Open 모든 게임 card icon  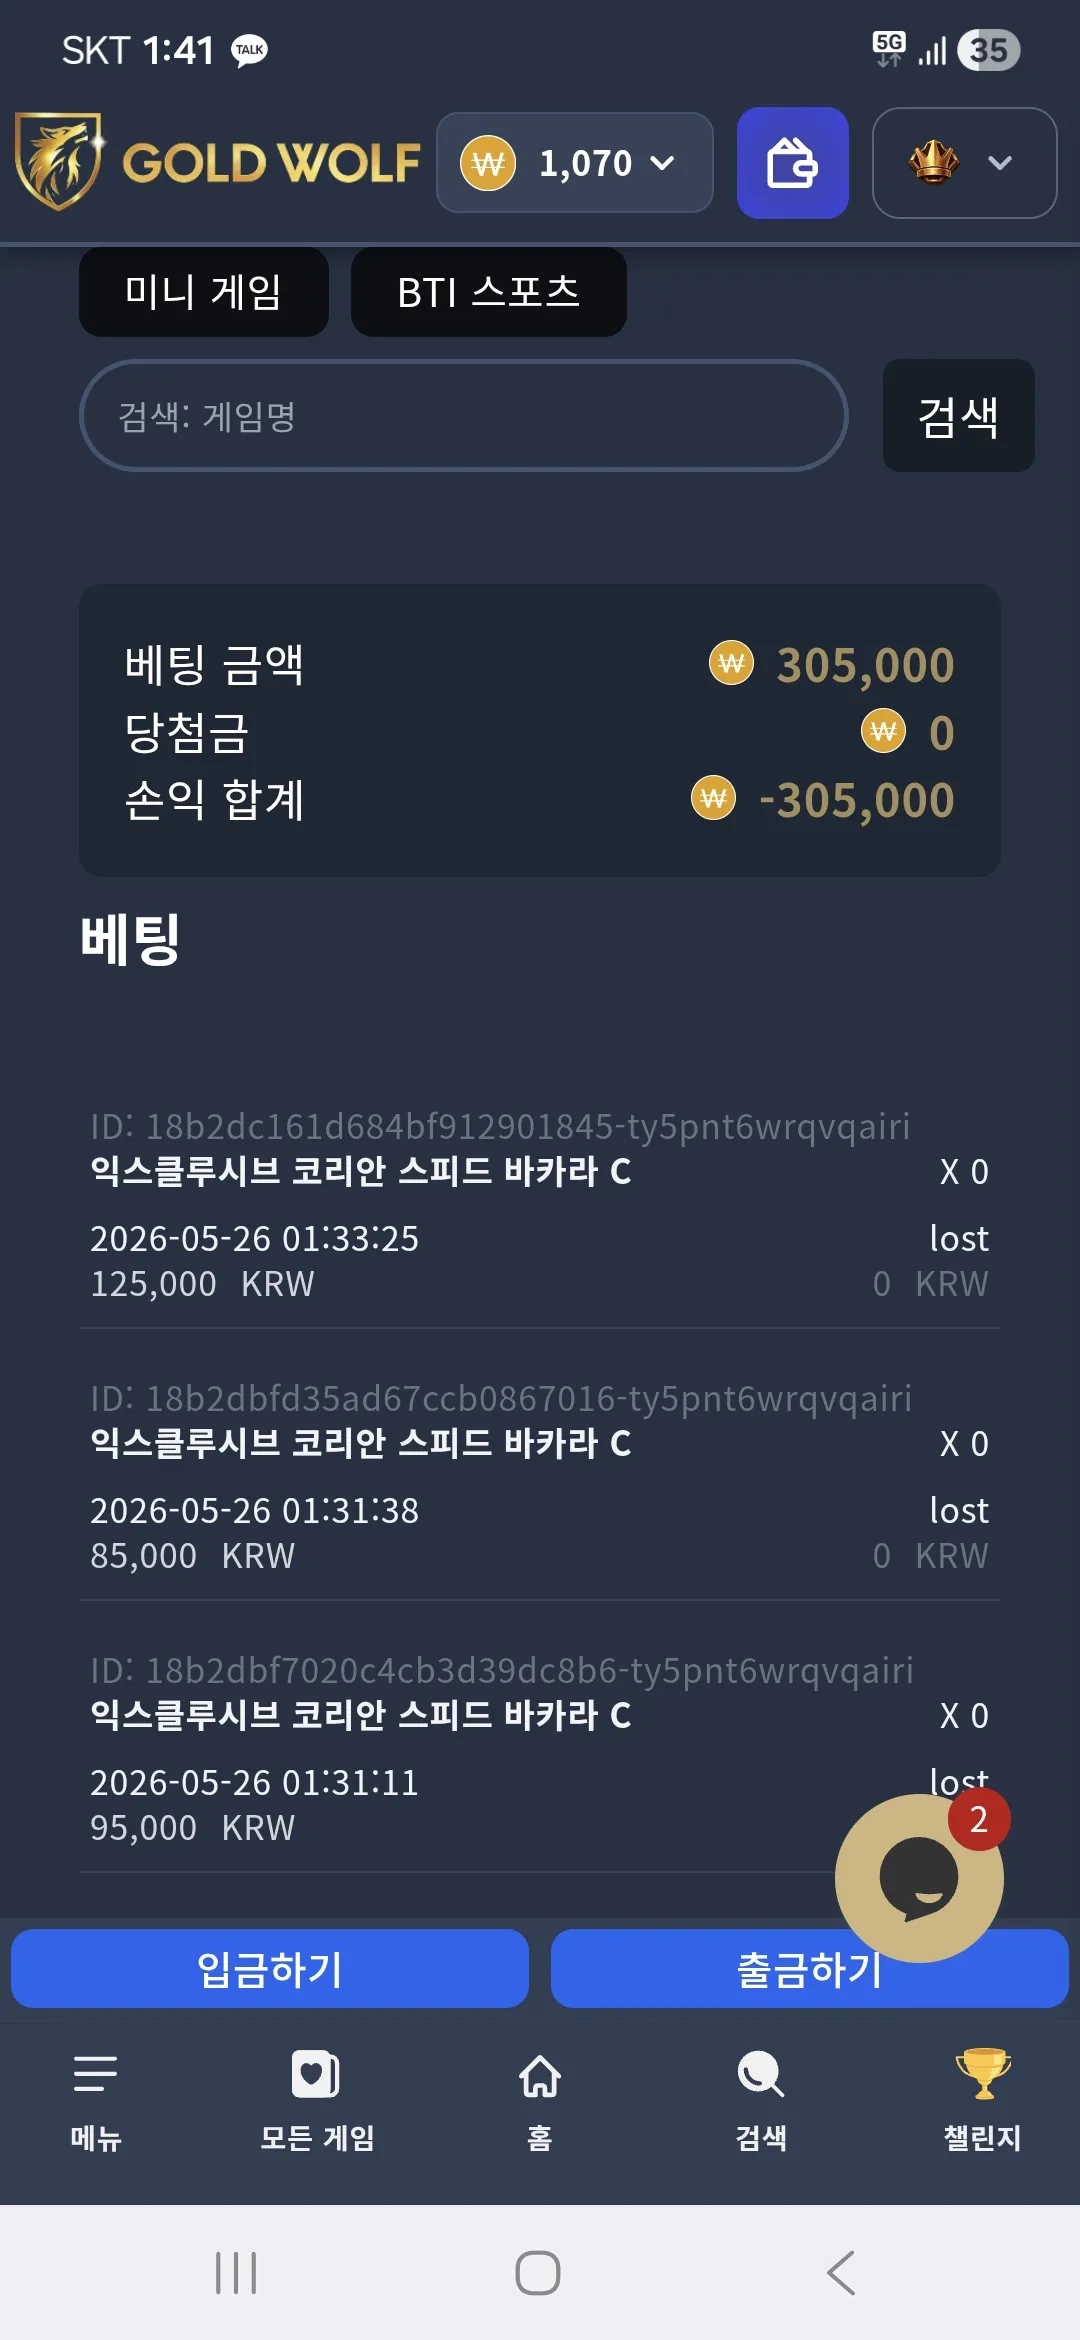pos(316,2074)
